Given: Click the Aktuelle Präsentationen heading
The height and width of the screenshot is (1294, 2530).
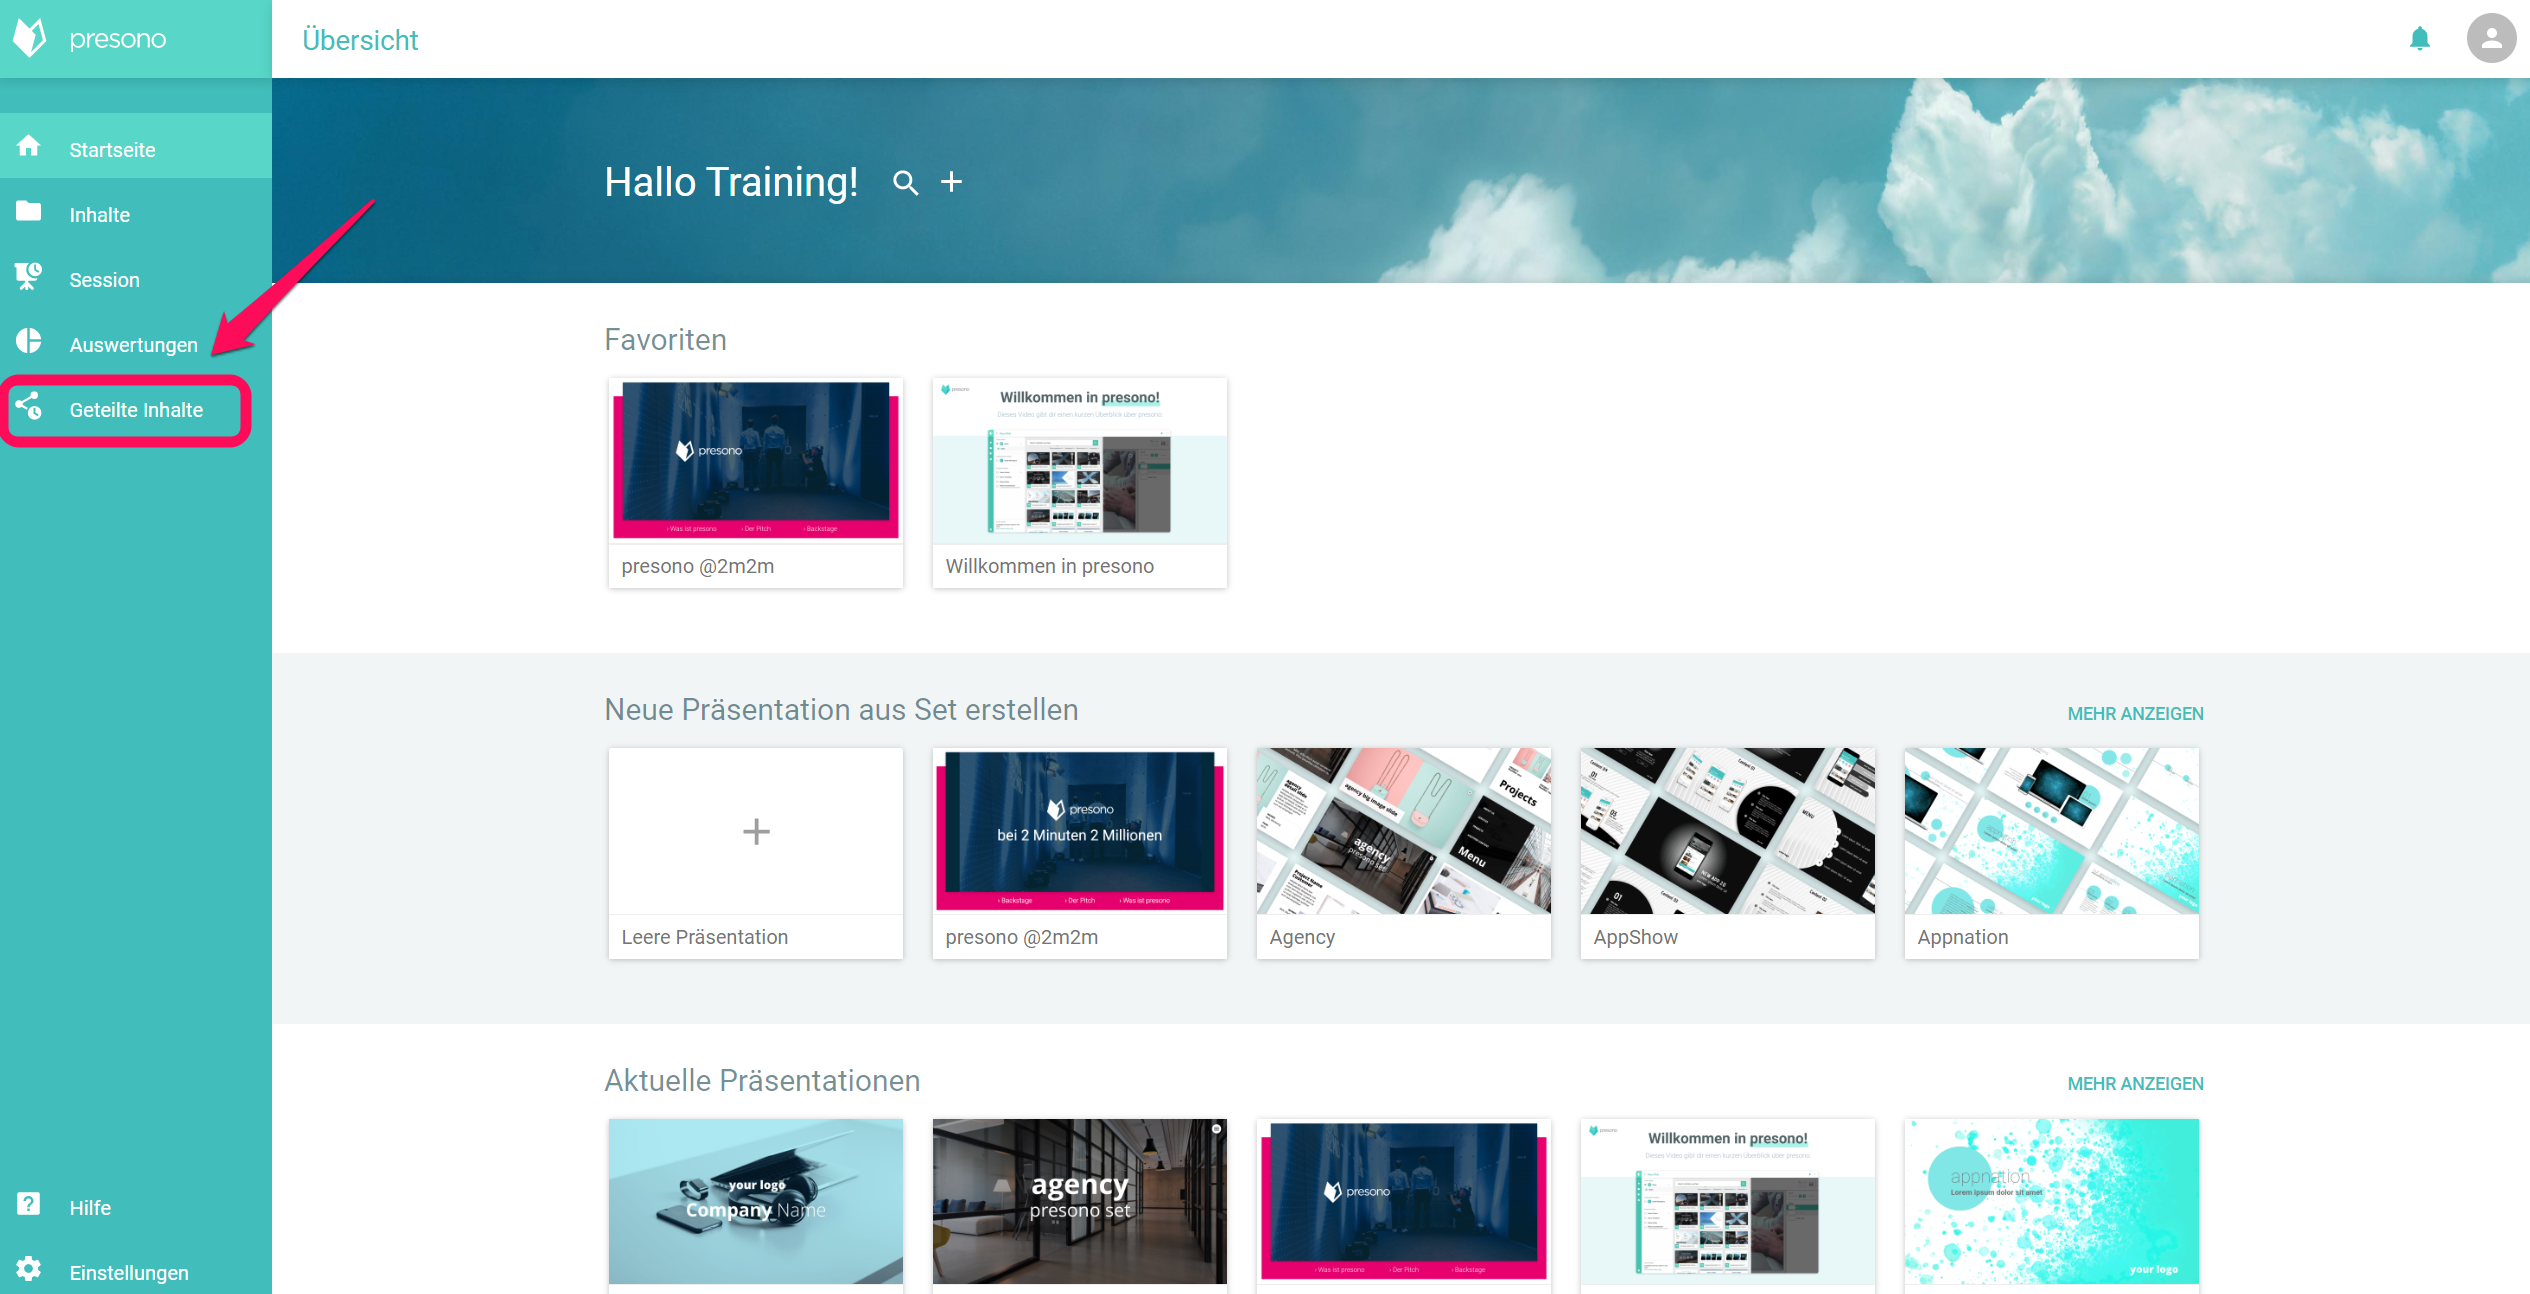Looking at the screenshot, I should [763, 1081].
